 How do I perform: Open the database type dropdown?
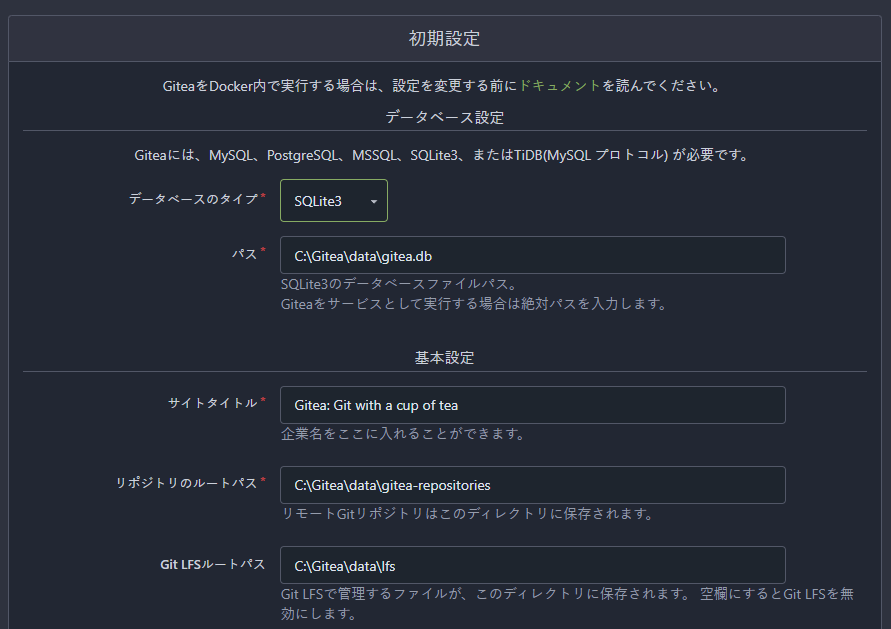coord(333,200)
